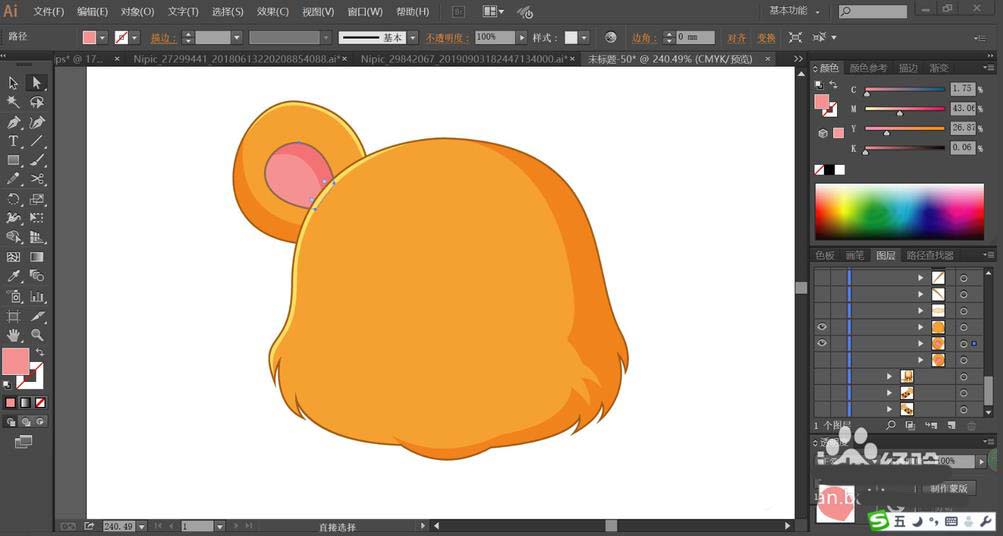Switch to the 路径查找器 panel tab

929,255
